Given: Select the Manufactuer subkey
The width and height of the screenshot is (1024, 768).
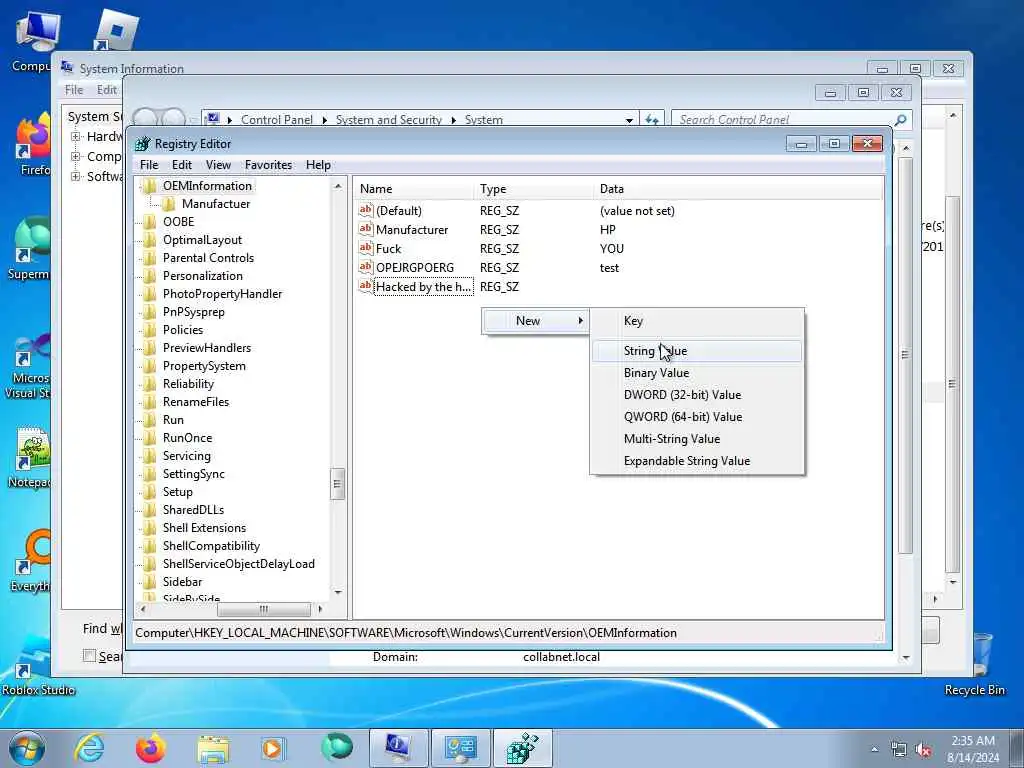Looking at the screenshot, I should (x=216, y=204).
